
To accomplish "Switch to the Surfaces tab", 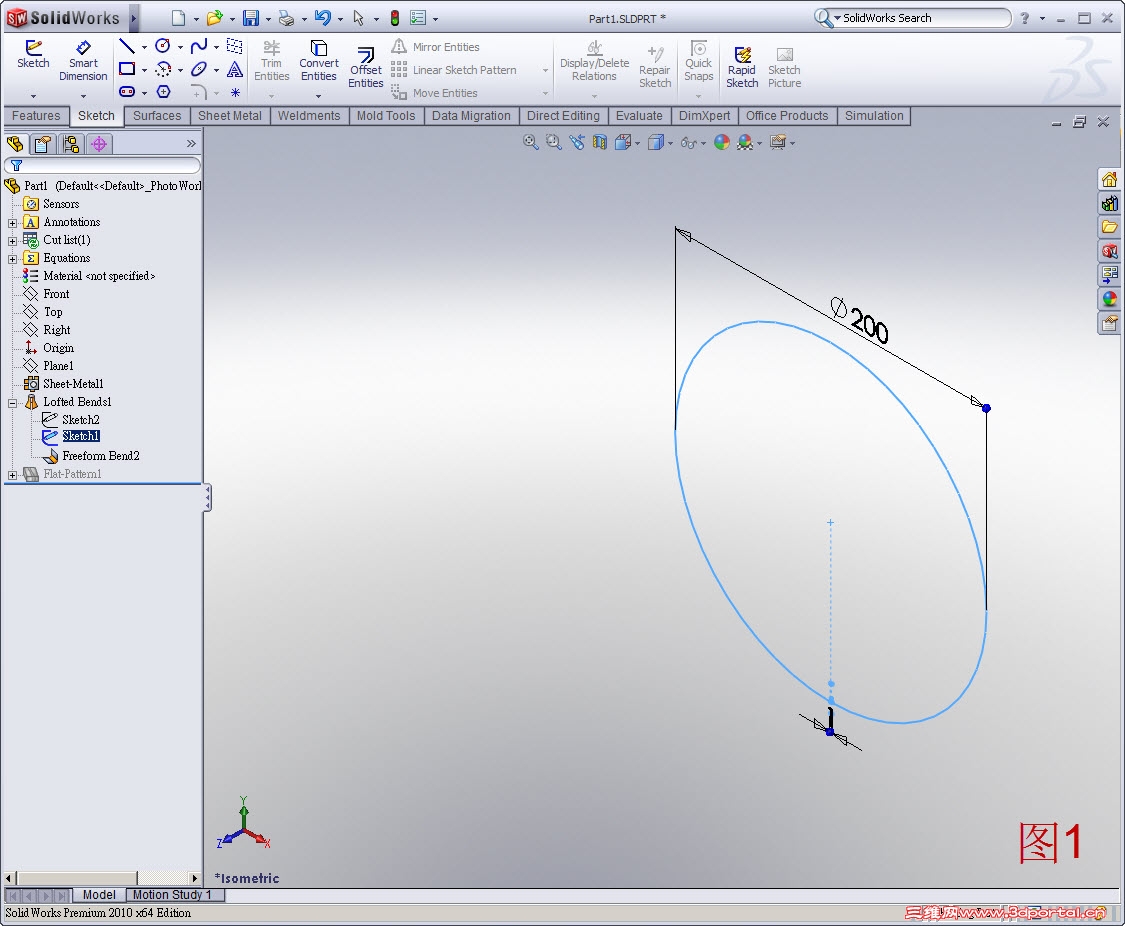I will click(x=157, y=115).
